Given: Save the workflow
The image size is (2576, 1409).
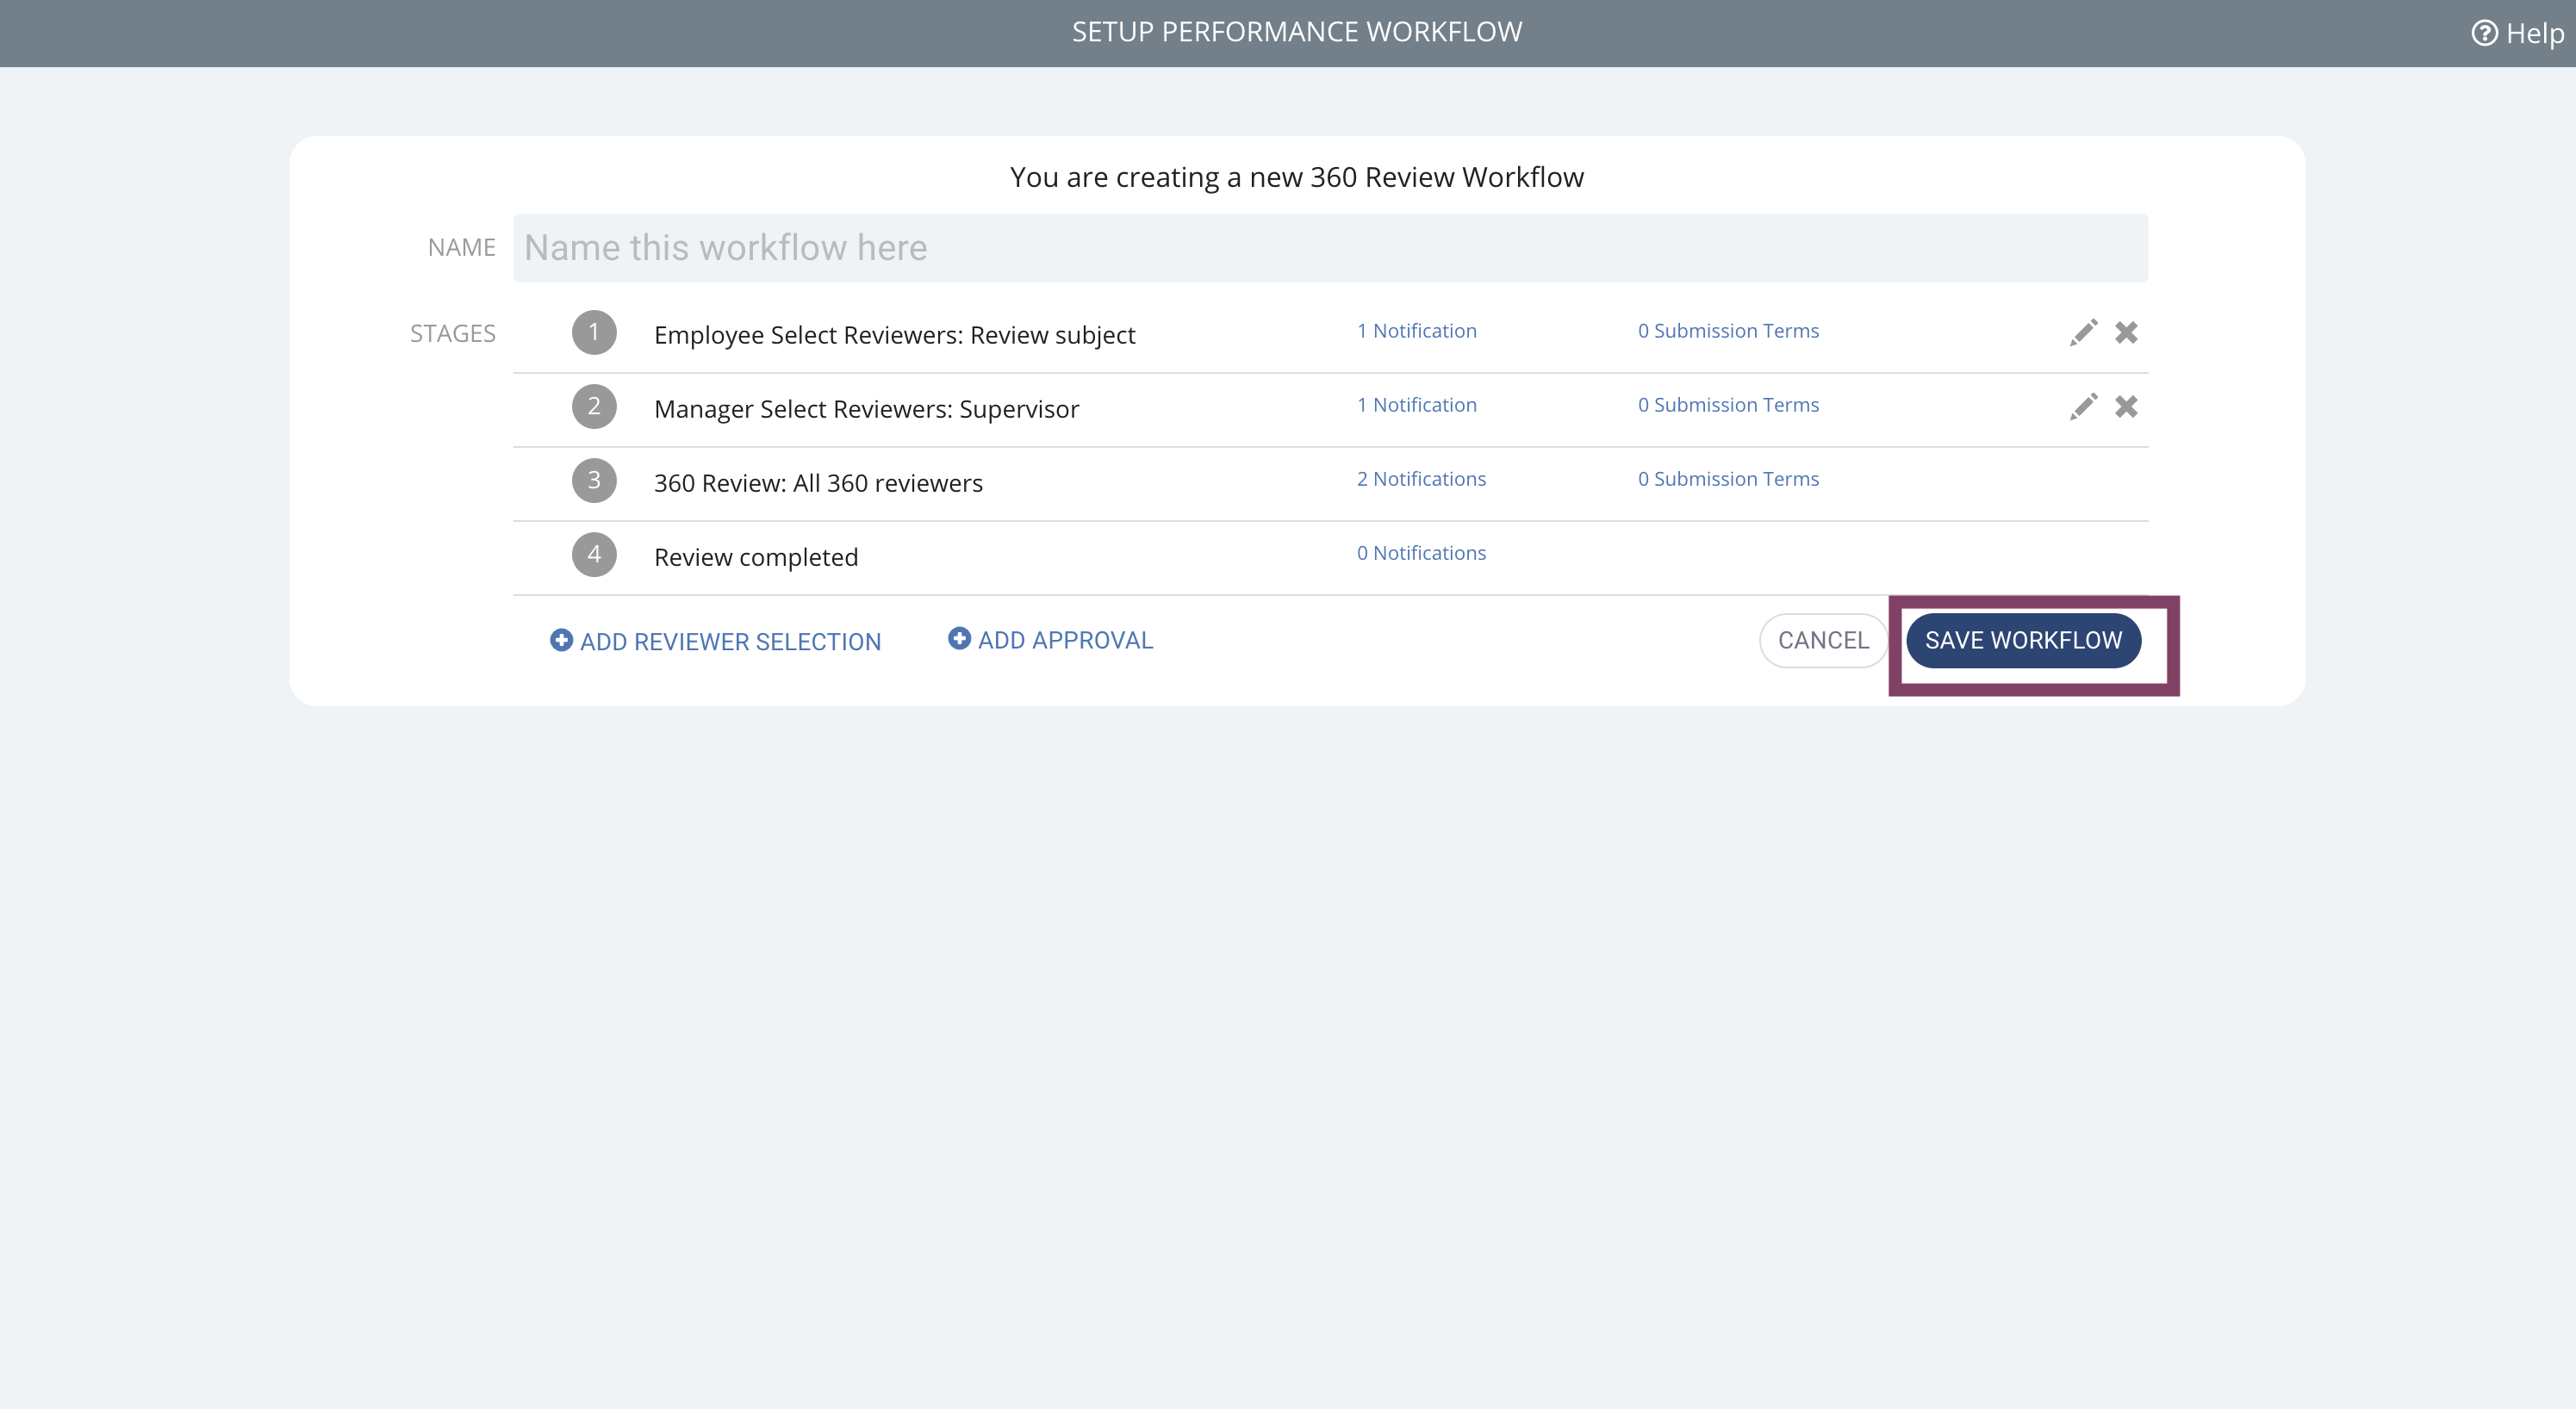Looking at the screenshot, I should (2023, 640).
